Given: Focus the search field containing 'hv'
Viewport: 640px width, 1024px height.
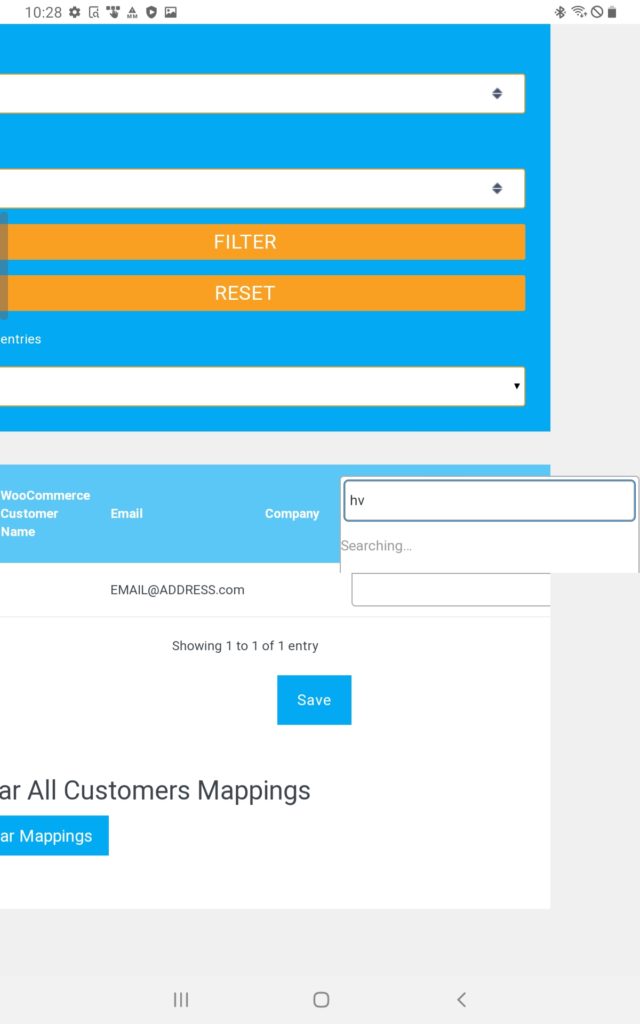Looking at the screenshot, I should click(x=489, y=501).
